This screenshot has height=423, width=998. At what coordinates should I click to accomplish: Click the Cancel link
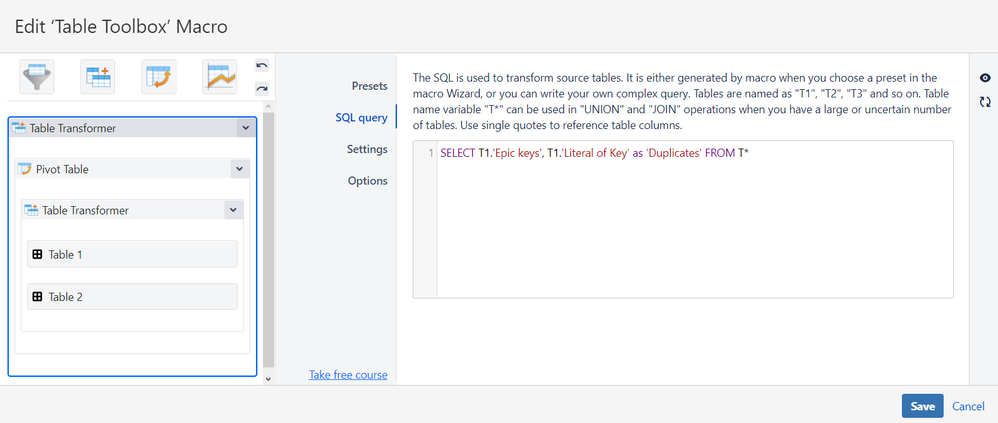pos(968,406)
